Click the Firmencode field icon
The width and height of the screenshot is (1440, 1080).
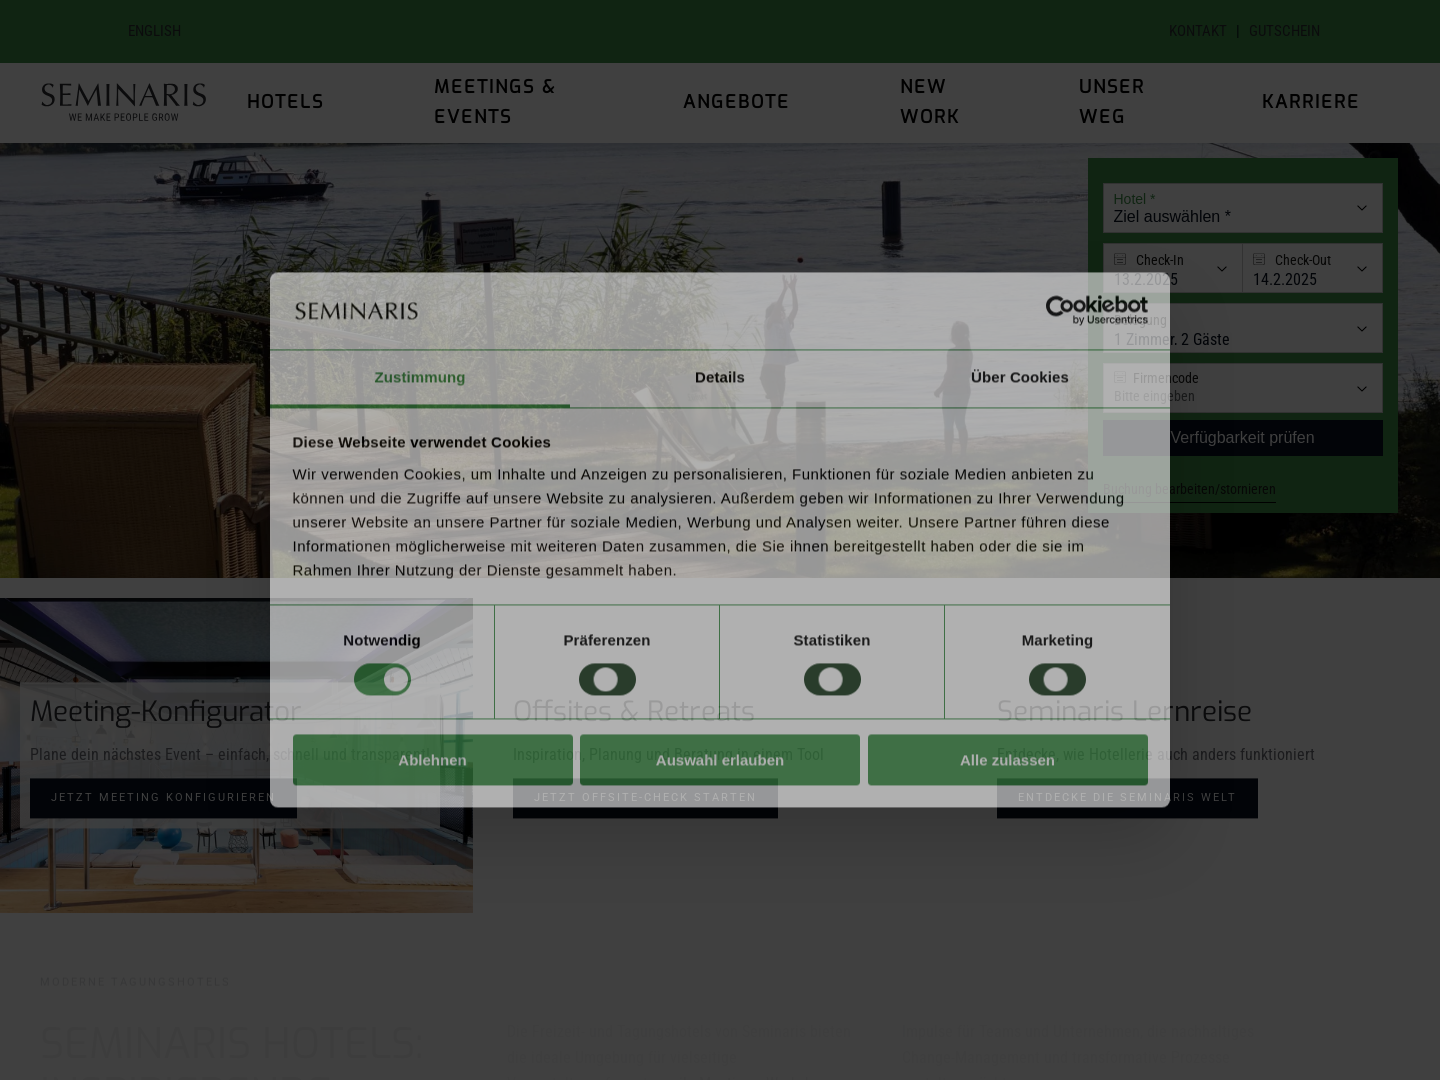pyautogui.click(x=1120, y=377)
